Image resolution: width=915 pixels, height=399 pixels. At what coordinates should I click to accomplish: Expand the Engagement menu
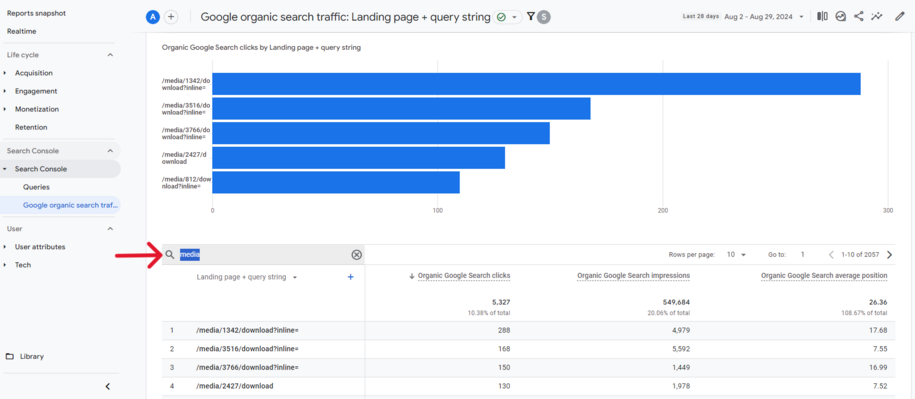36,91
